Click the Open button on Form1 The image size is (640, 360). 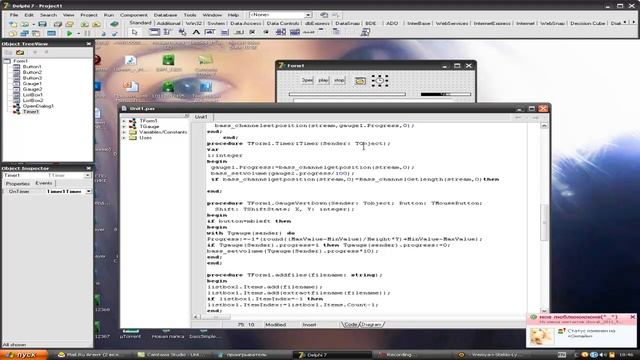307,80
